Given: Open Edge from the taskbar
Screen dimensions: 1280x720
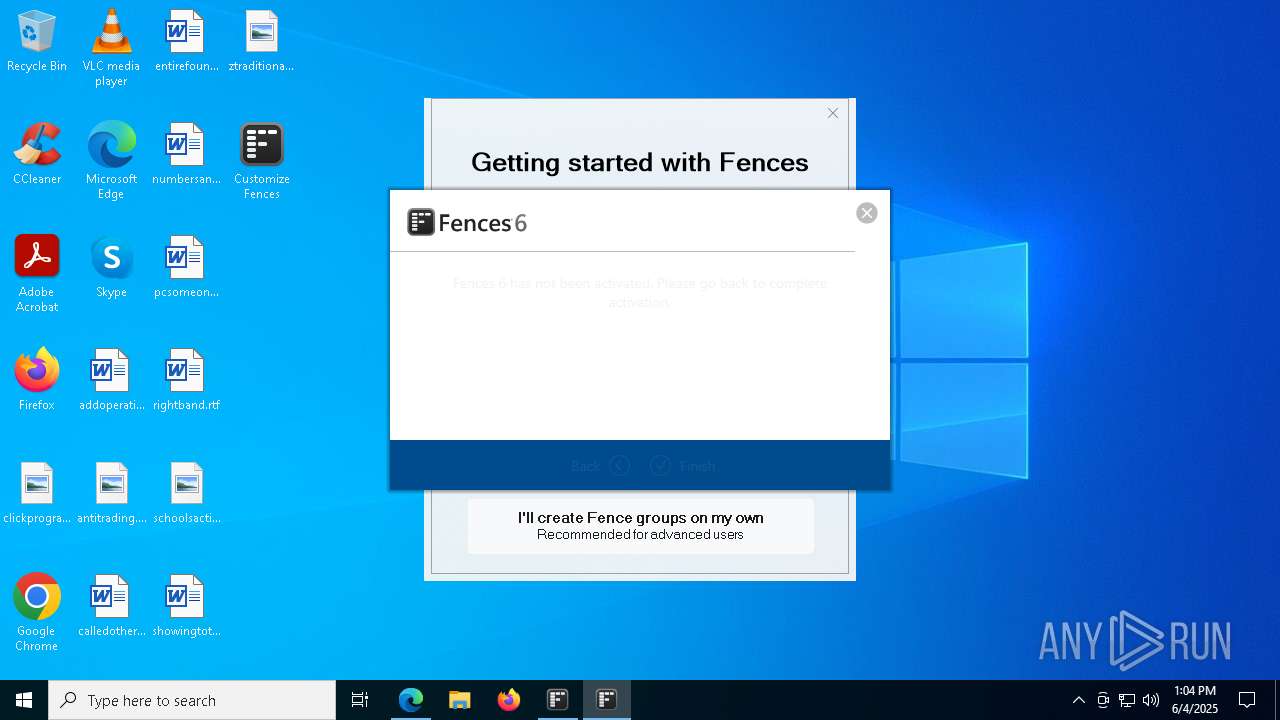Looking at the screenshot, I should [411, 700].
